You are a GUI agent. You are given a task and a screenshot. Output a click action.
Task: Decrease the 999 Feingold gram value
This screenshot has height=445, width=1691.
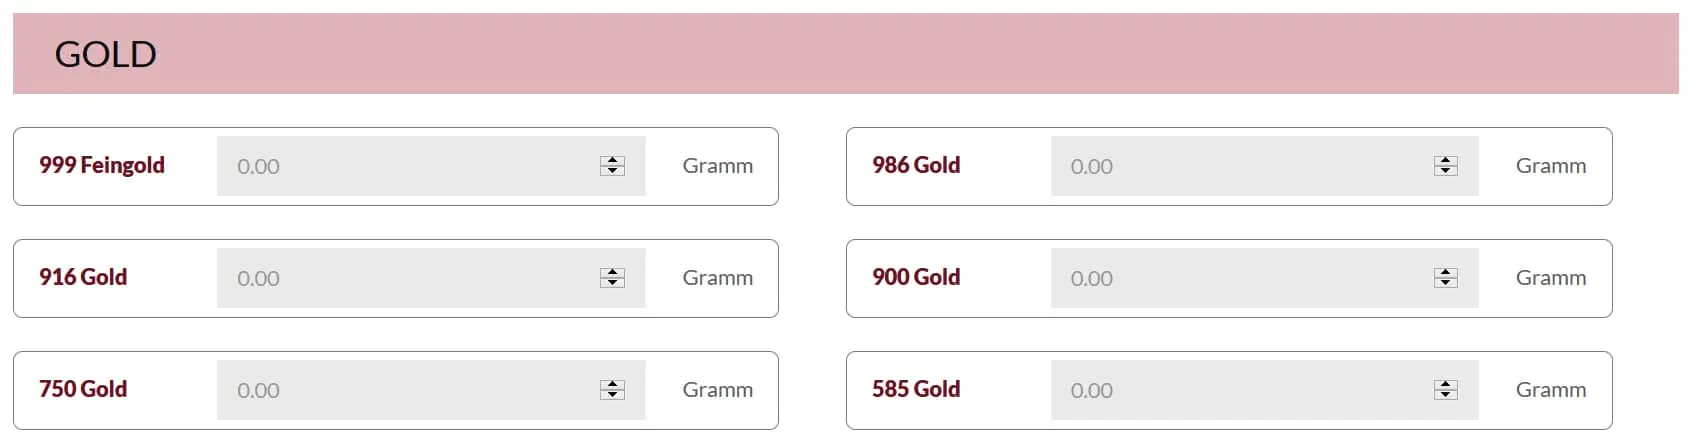point(612,171)
